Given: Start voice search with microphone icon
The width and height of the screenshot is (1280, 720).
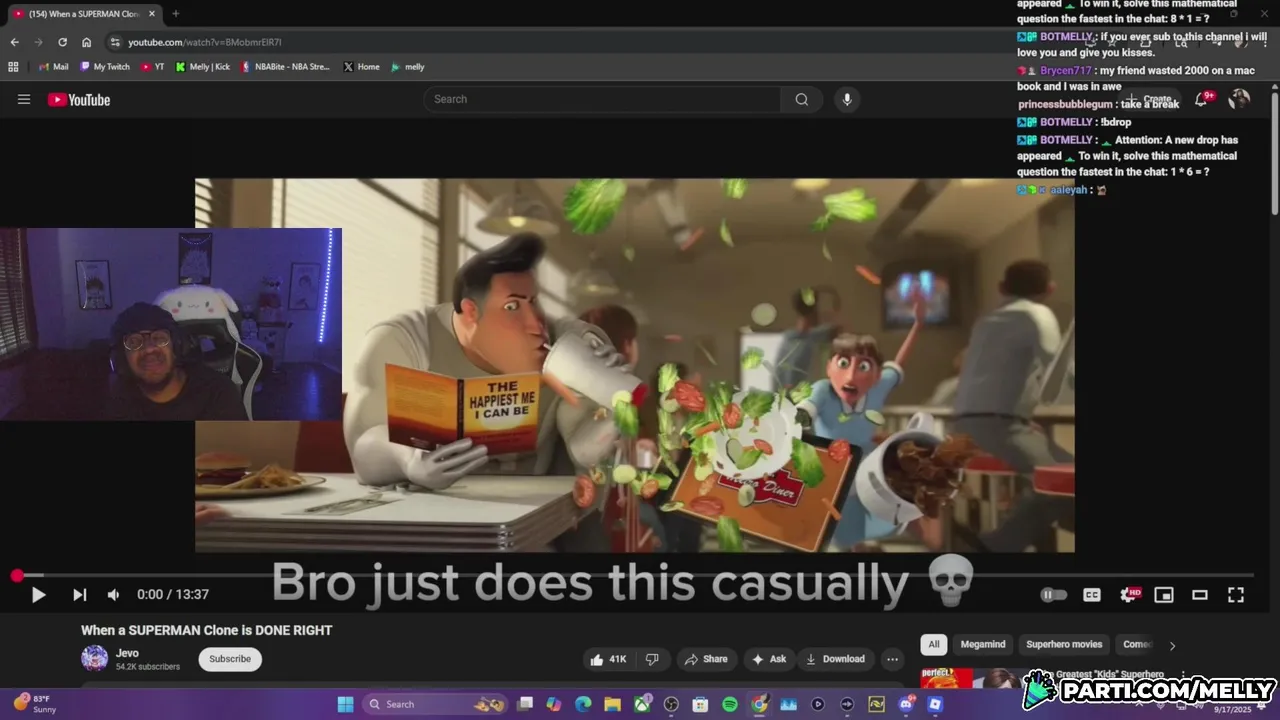Looking at the screenshot, I should click(x=847, y=99).
